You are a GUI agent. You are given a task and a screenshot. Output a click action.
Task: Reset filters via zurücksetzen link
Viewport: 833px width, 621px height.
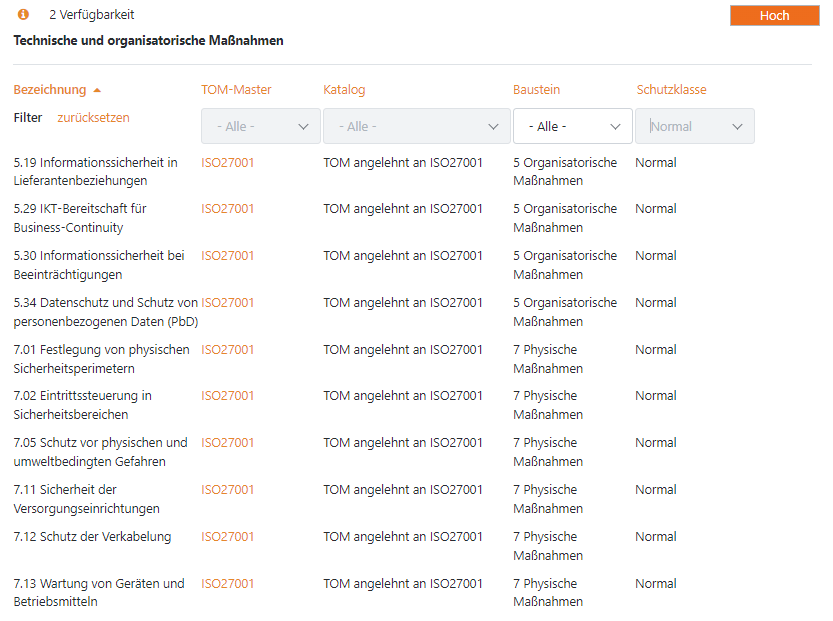click(93, 118)
